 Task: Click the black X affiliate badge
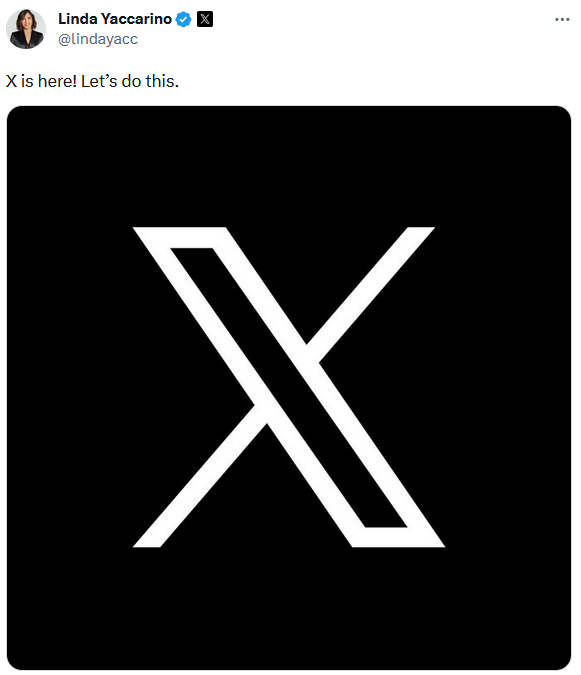point(205,19)
